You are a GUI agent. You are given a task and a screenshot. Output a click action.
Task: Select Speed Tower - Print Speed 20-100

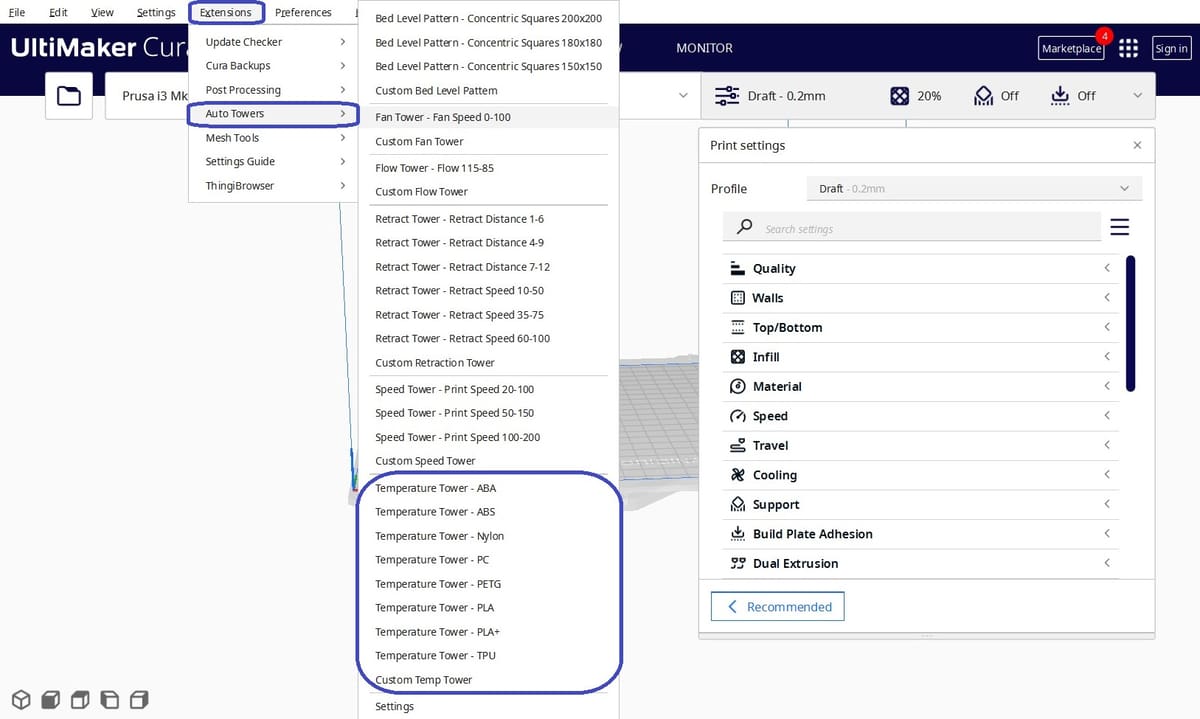pos(488,389)
